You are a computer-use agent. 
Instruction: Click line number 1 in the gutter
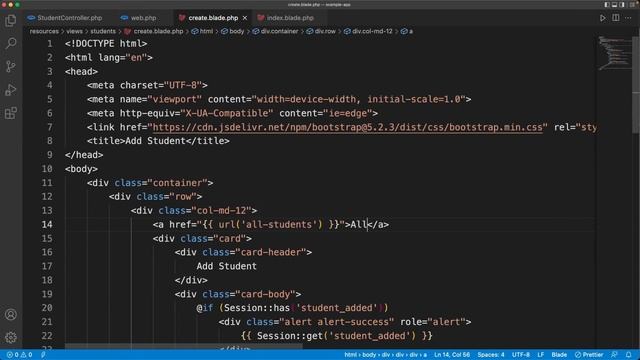[x=49, y=43]
